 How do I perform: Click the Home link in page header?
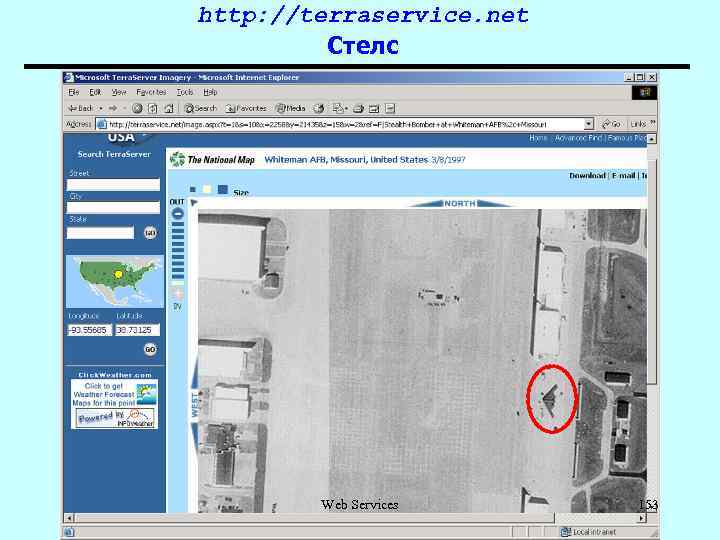click(x=538, y=138)
